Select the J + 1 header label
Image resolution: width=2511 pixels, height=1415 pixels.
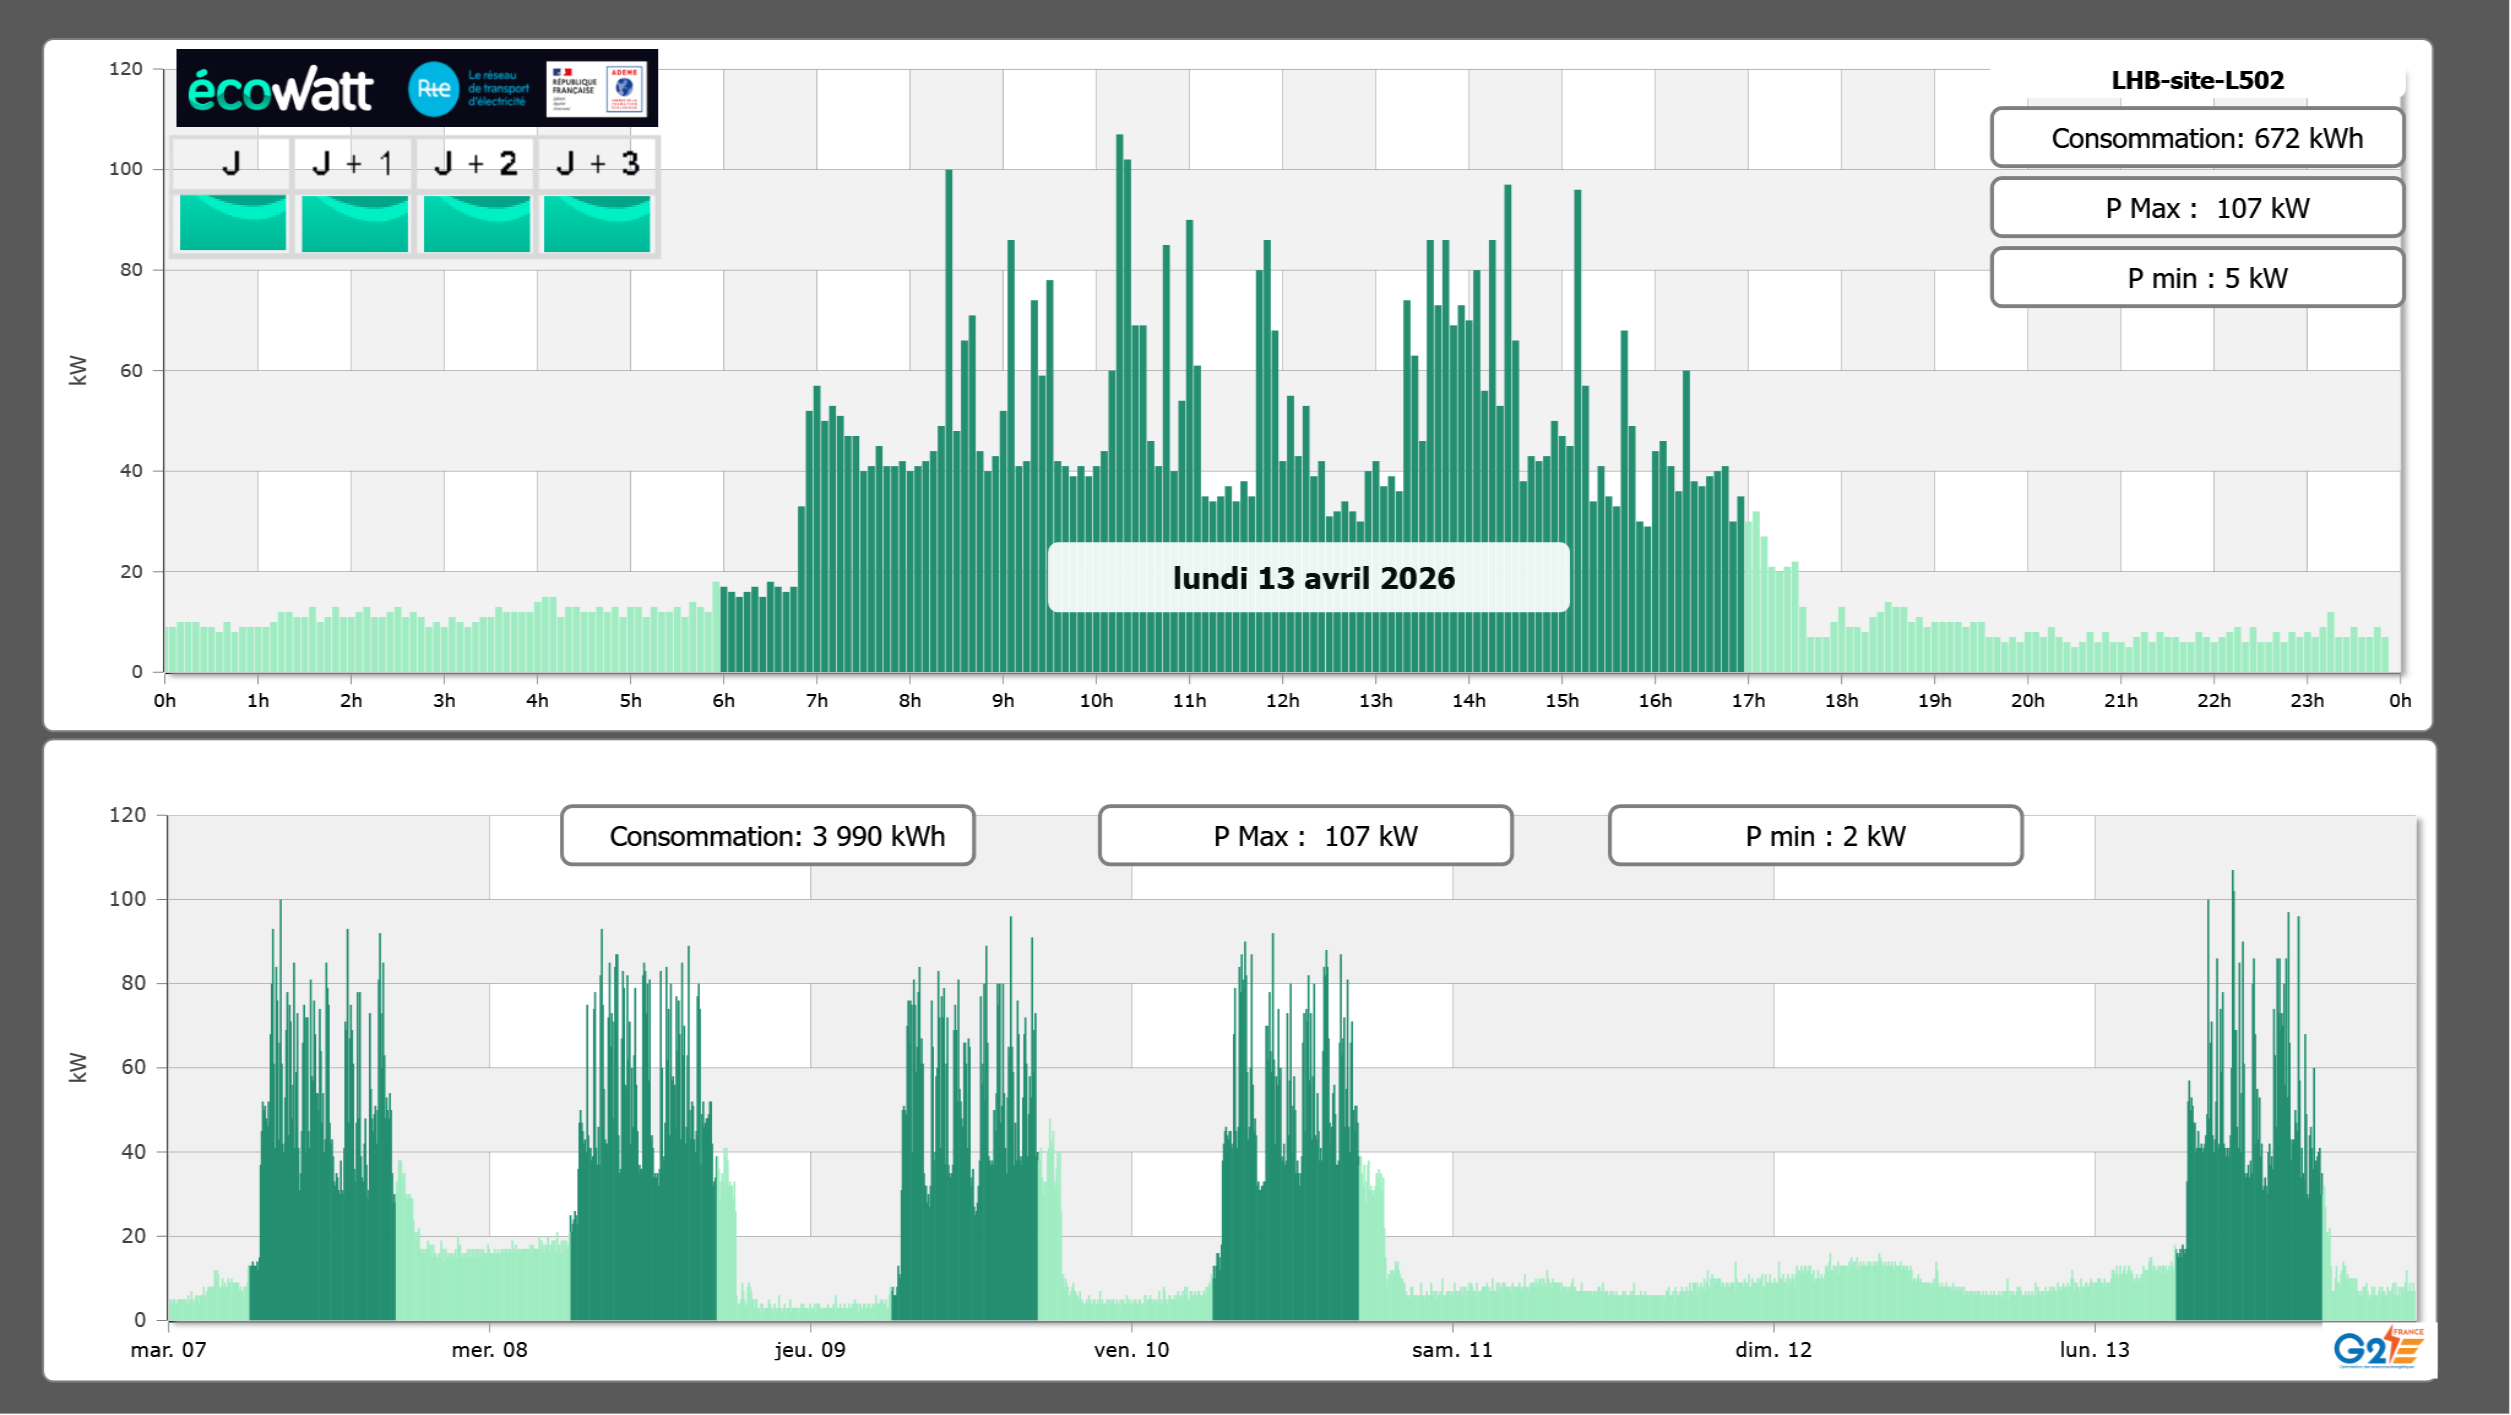pyautogui.click(x=352, y=164)
